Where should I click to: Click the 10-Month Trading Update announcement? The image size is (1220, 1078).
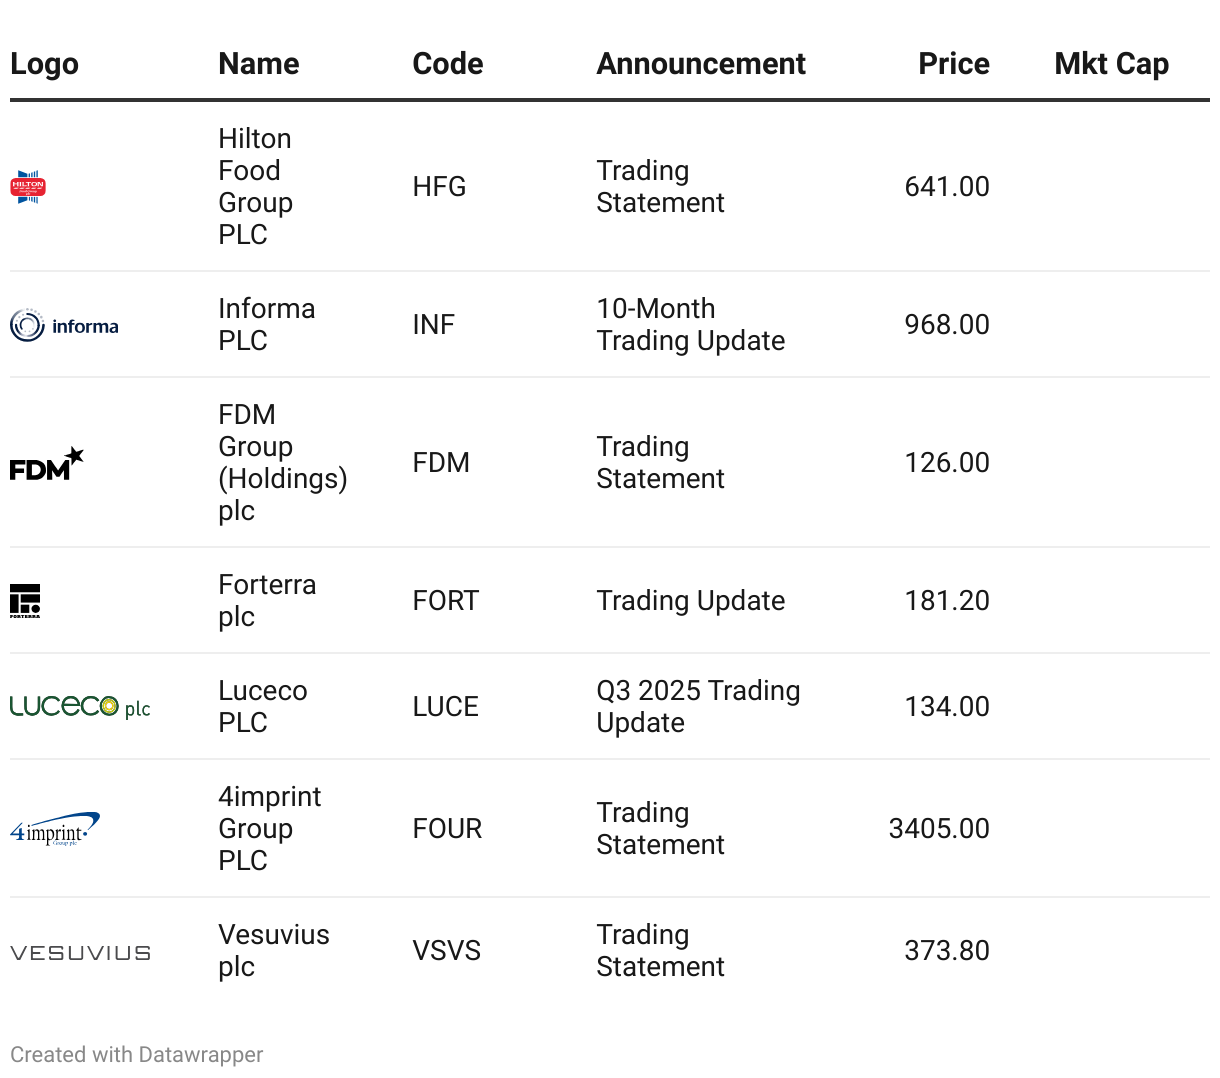click(x=690, y=325)
